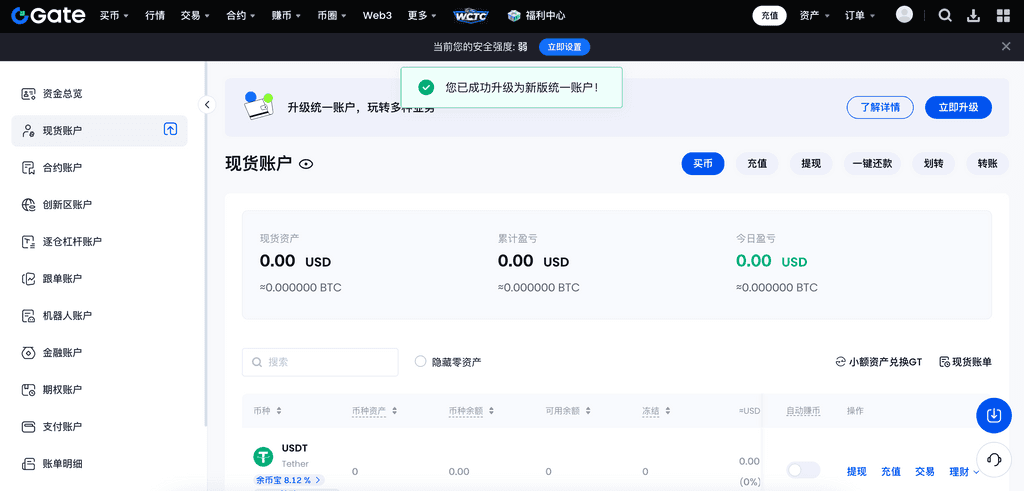1024x491 pixels.
Task: Enable the USDT 自动赚币 switch
Action: click(802, 470)
